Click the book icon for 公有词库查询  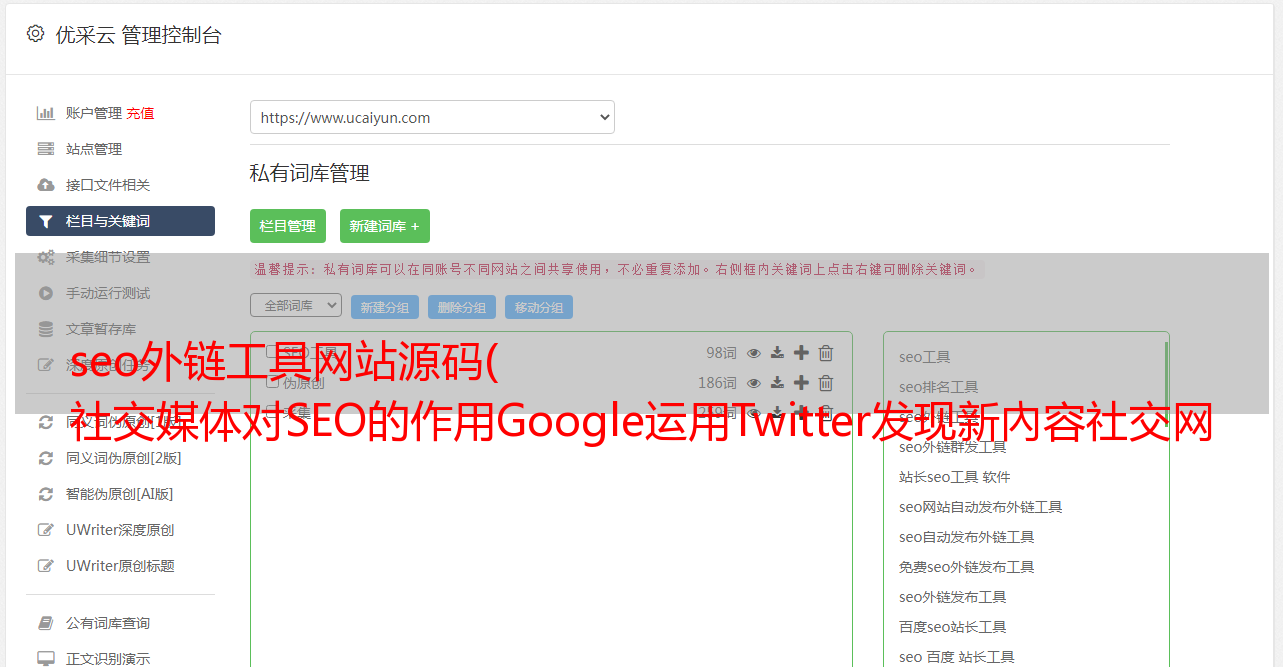46,623
